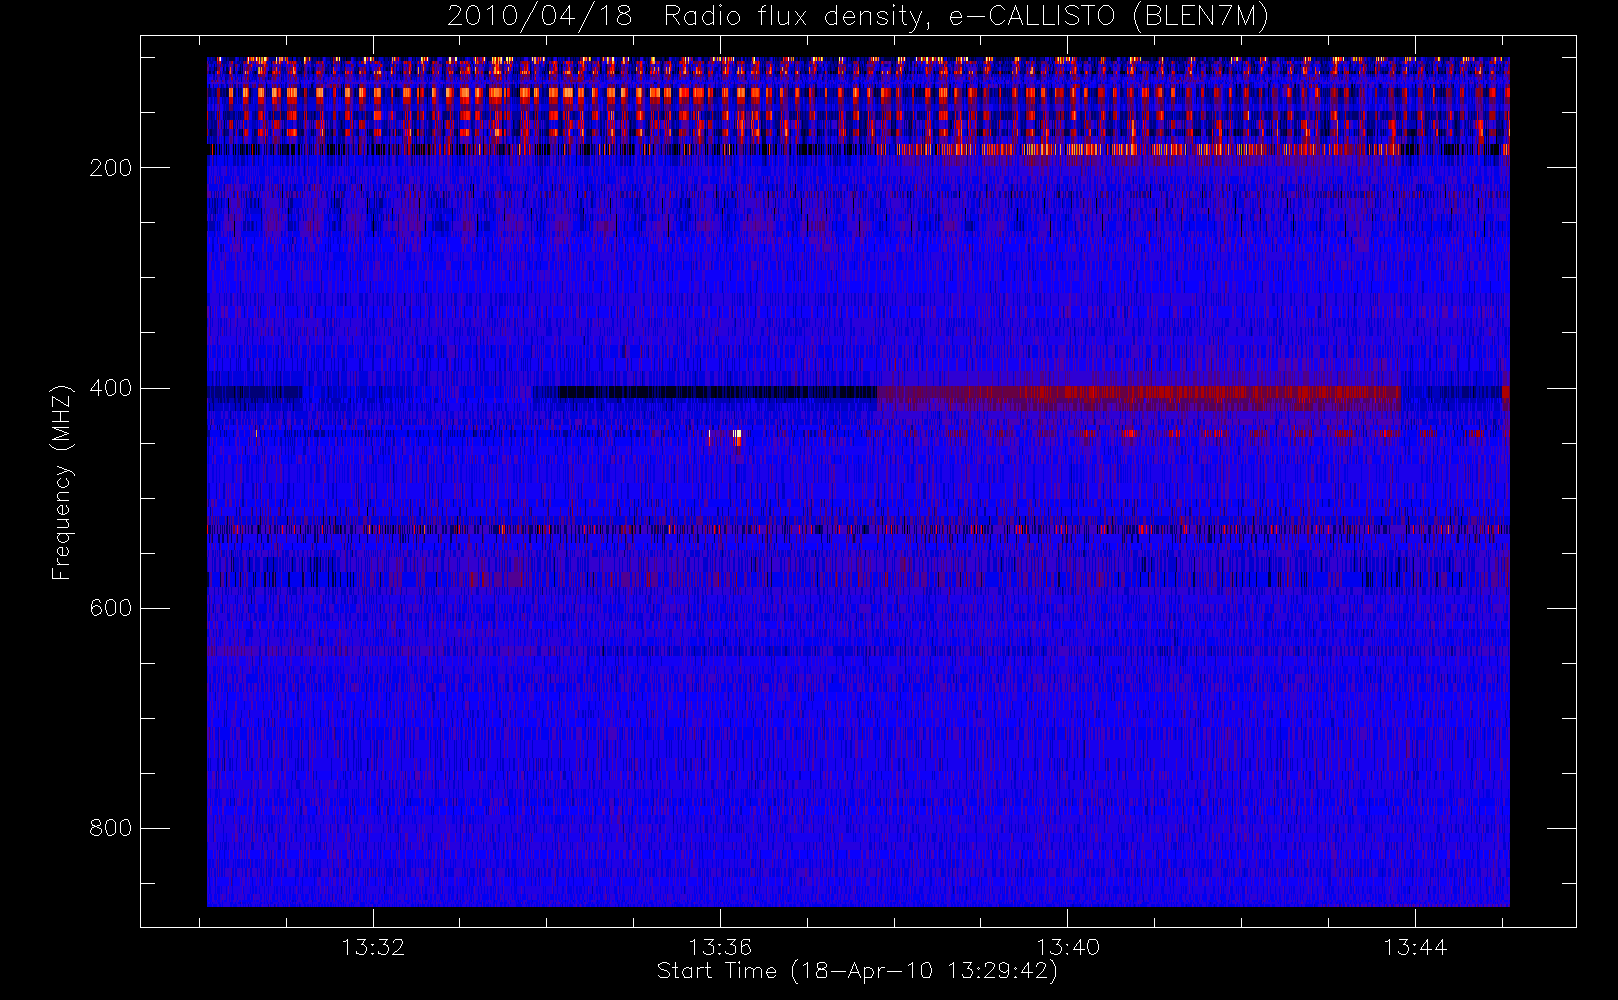Select the 400 frequency axis label
Viewport: 1618px width, 1000px height.
click(x=110, y=388)
